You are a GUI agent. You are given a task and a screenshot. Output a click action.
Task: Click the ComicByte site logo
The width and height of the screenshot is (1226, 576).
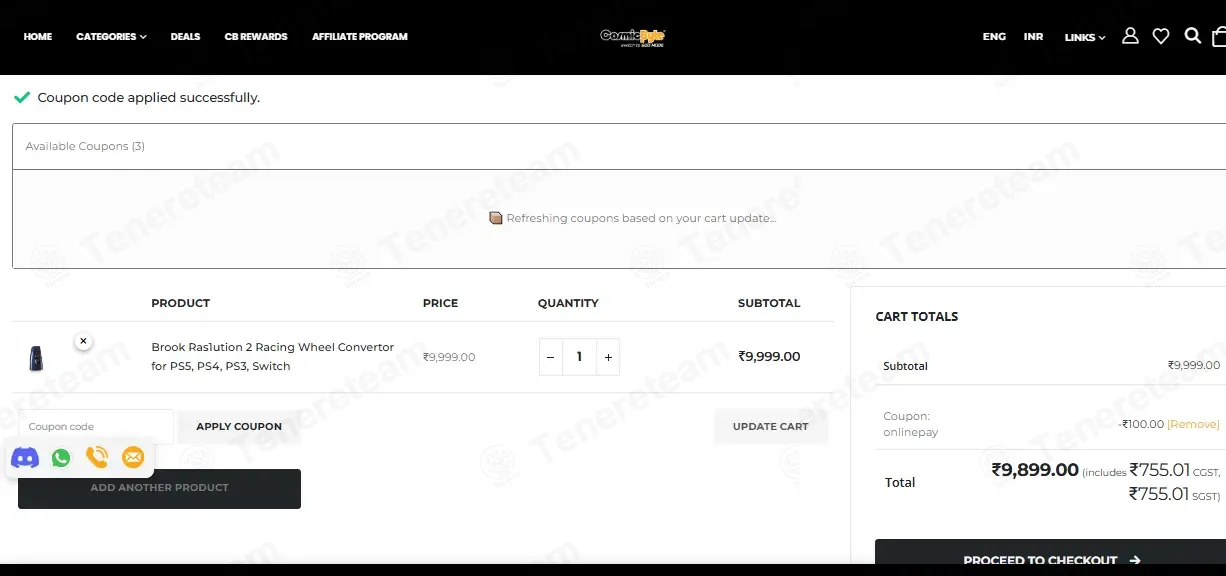point(632,37)
